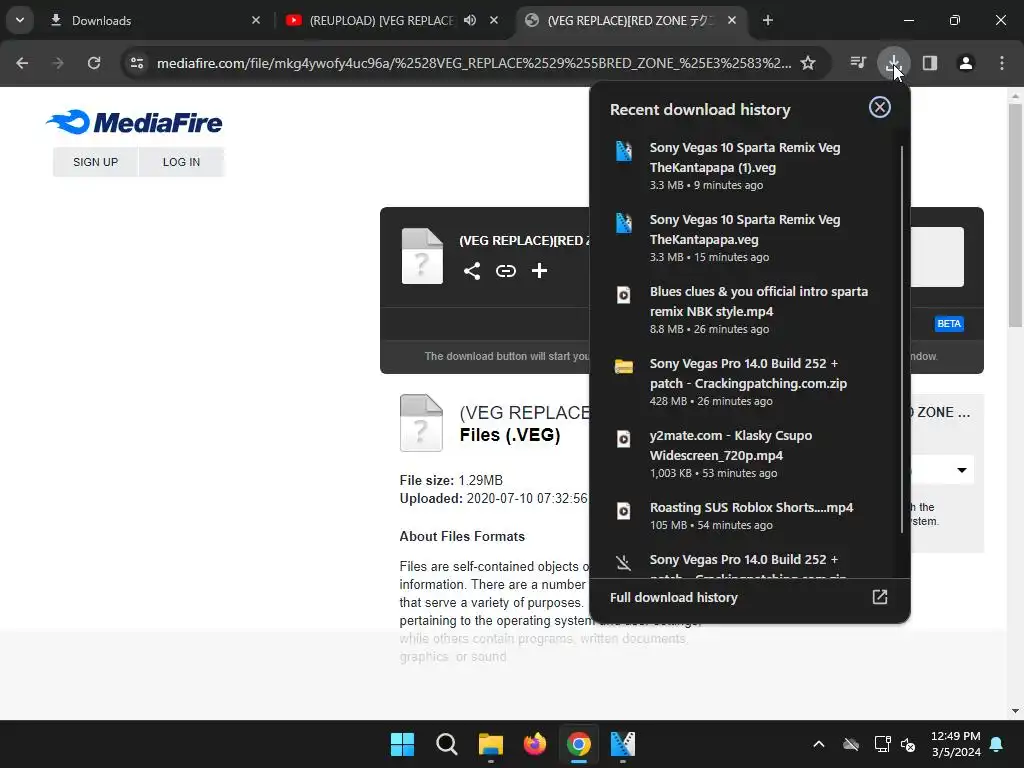Expand the dropdown arrow in the right sidebar
The image size is (1024, 768).
[961, 470]
